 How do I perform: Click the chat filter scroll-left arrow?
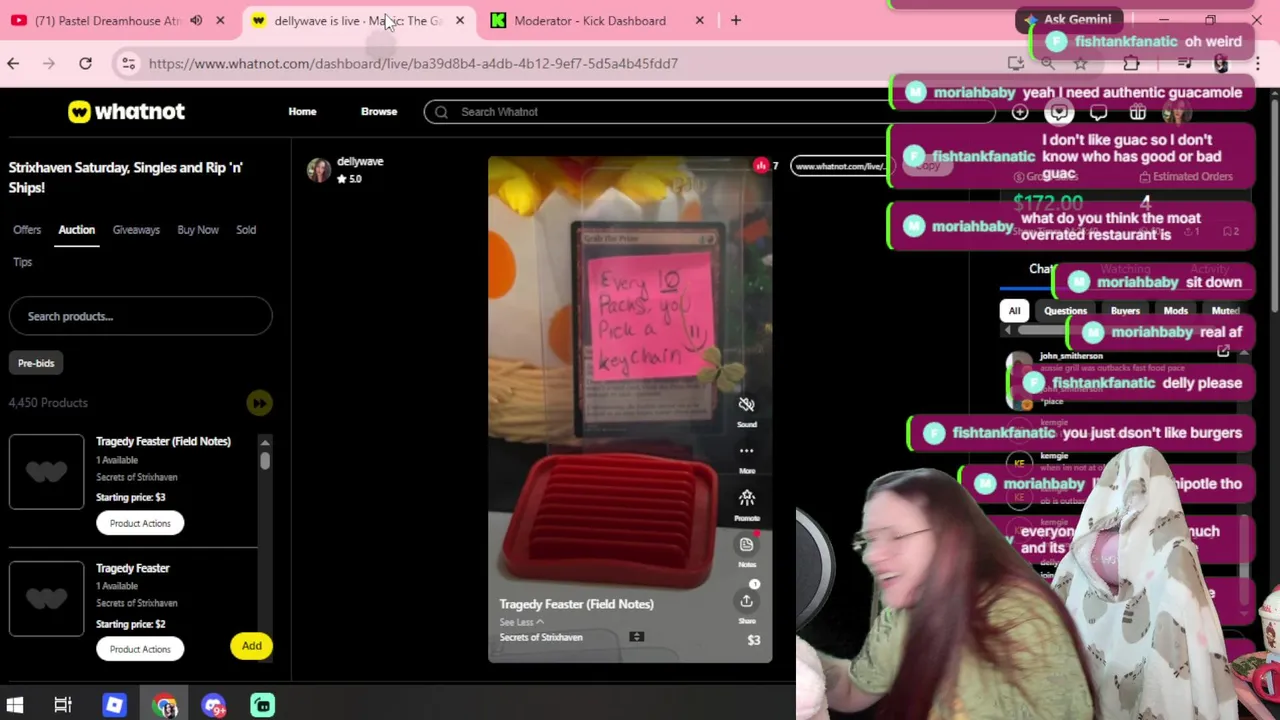point(1007,330)
